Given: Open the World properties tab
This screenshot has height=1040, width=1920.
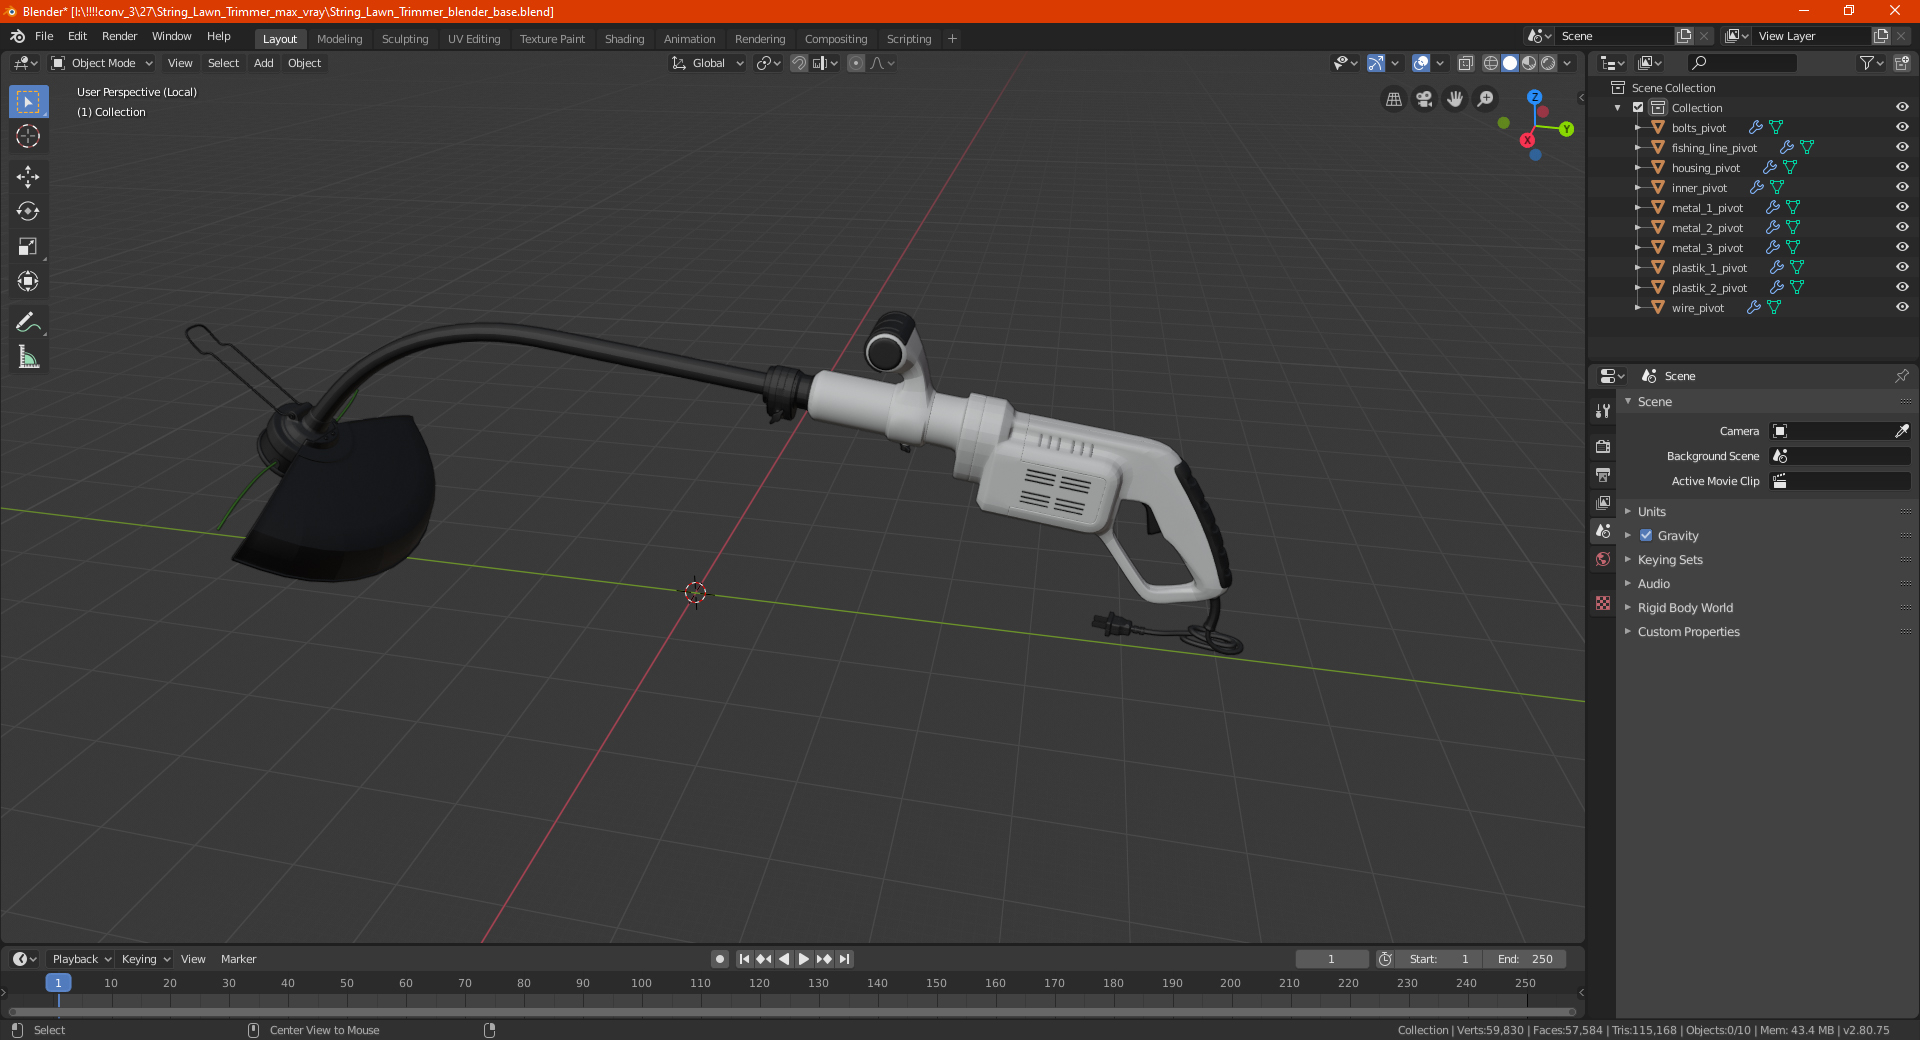Looking at the screenshot, I should pyautogui.click(x=1603, y=559).
